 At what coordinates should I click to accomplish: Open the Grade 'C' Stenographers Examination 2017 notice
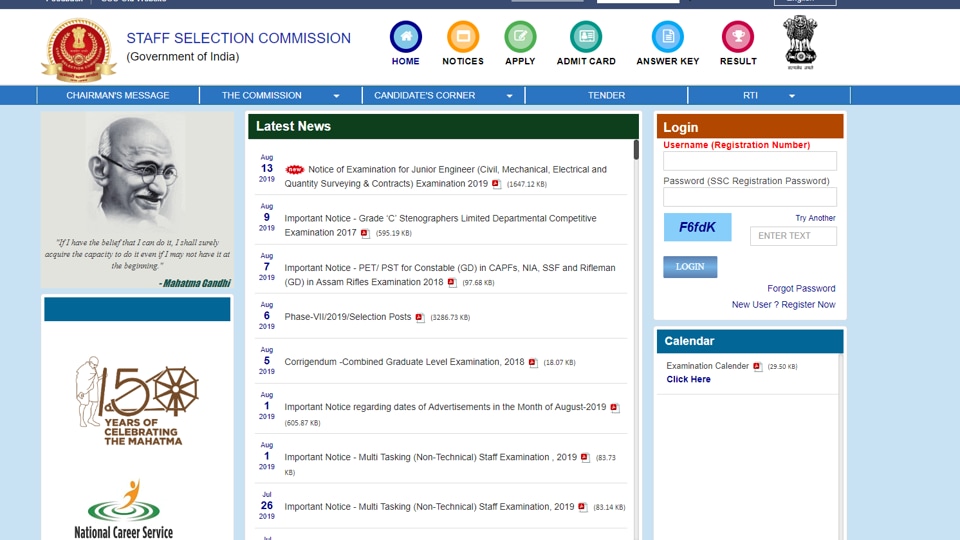click(440, 225)
